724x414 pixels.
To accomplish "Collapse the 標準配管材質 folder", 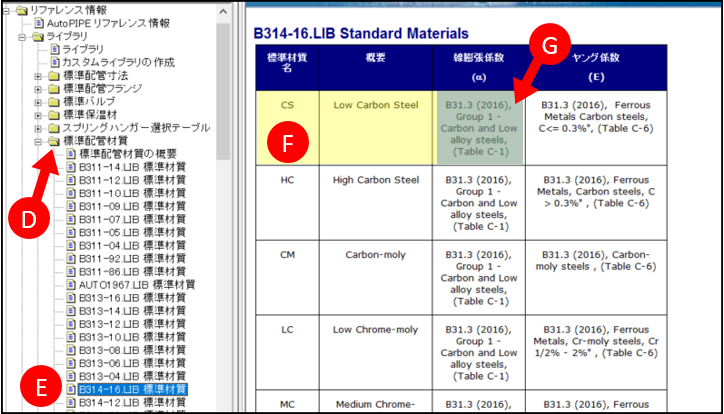I will [38, 141].
